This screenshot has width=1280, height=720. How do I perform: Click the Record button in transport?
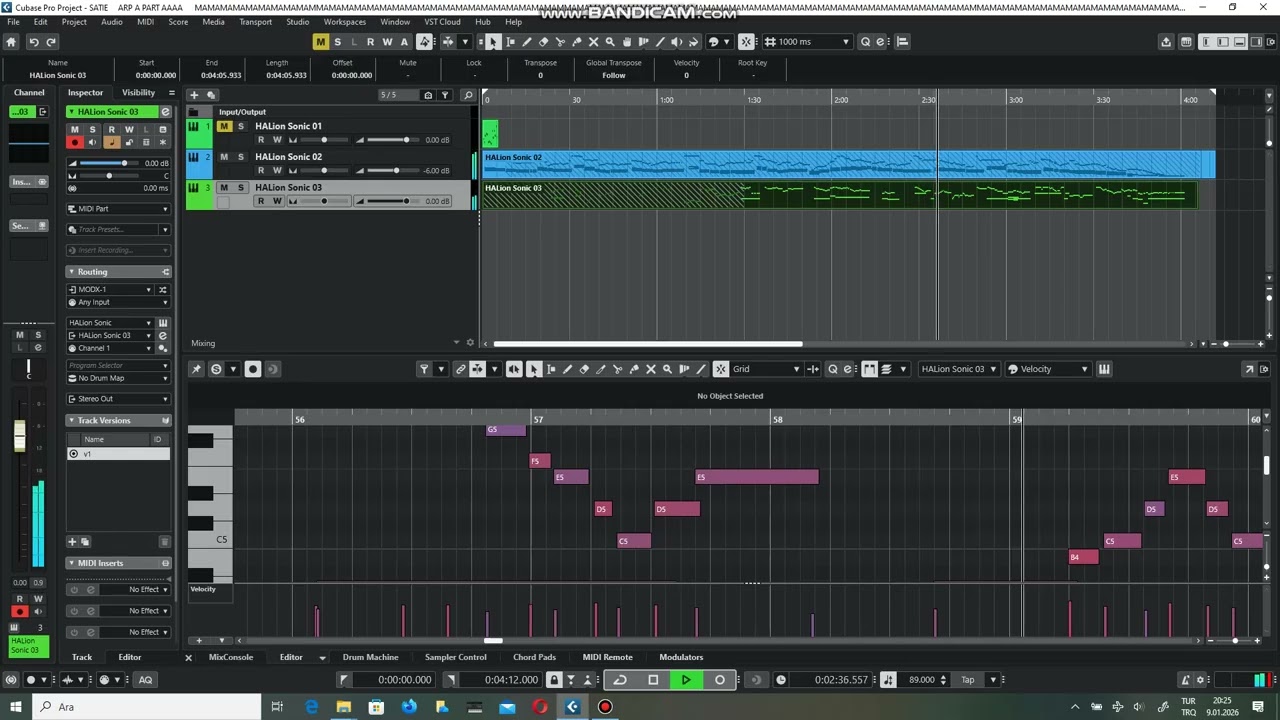coord(719,680)
